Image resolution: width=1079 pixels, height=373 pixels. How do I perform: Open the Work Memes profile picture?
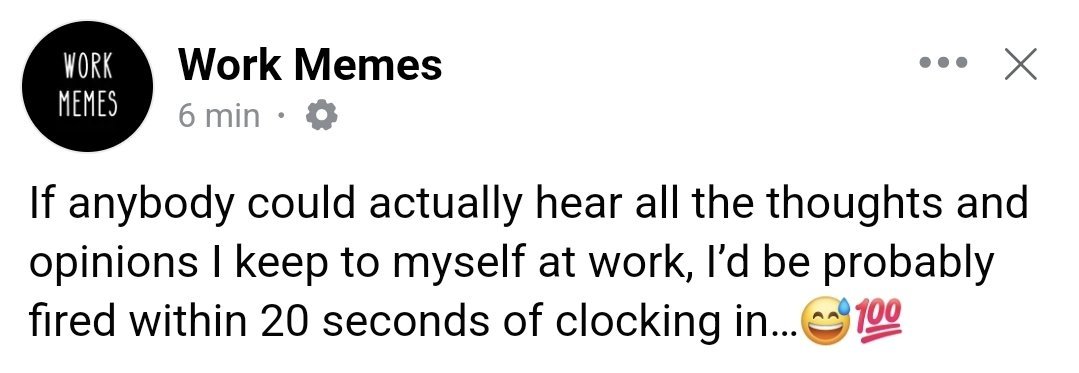[88, 86]
